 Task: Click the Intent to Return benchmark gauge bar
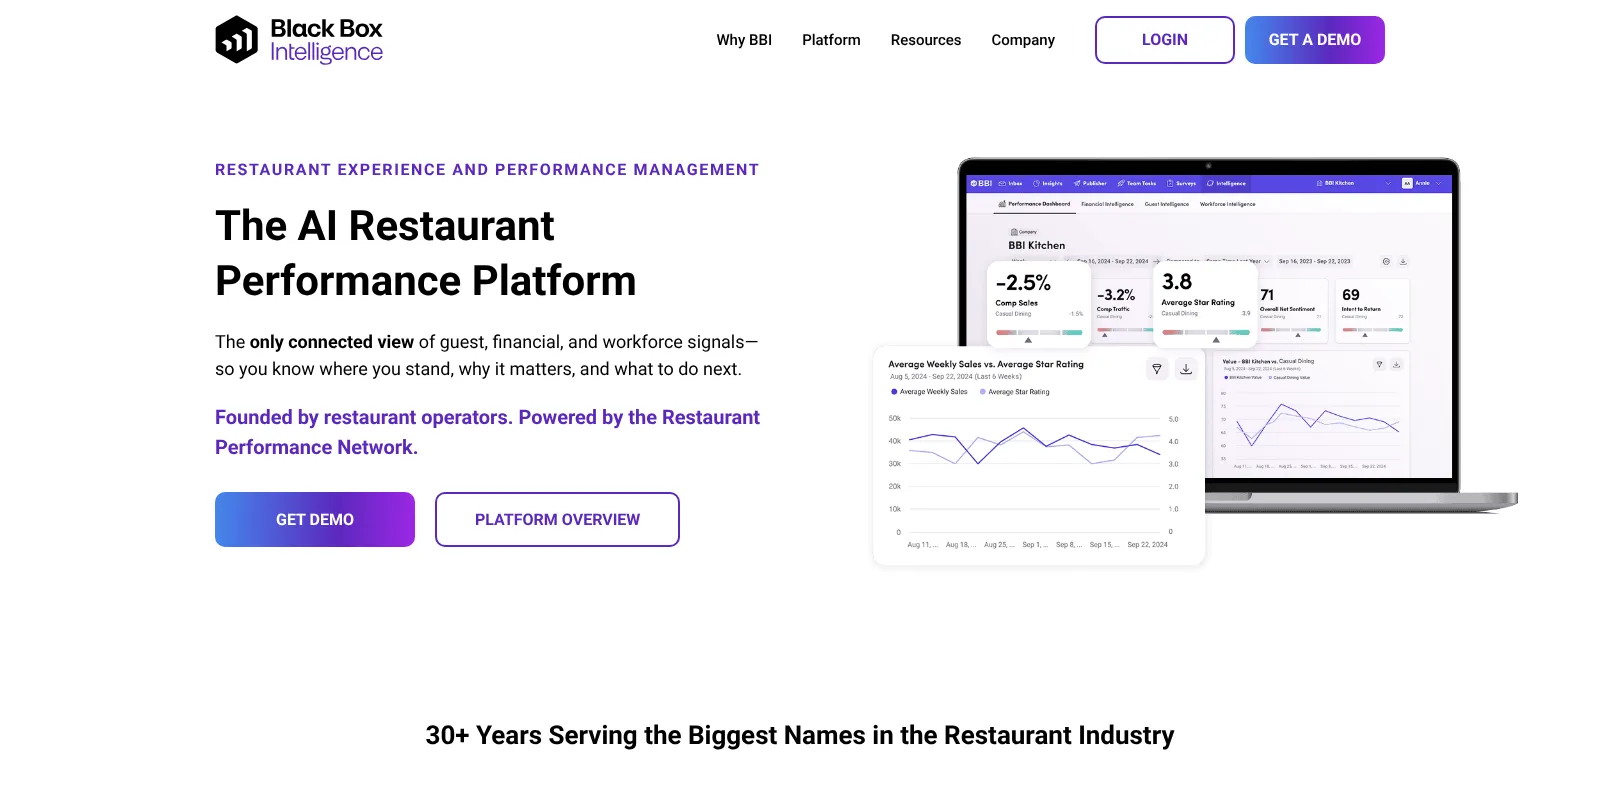(x=1372, y=329)
